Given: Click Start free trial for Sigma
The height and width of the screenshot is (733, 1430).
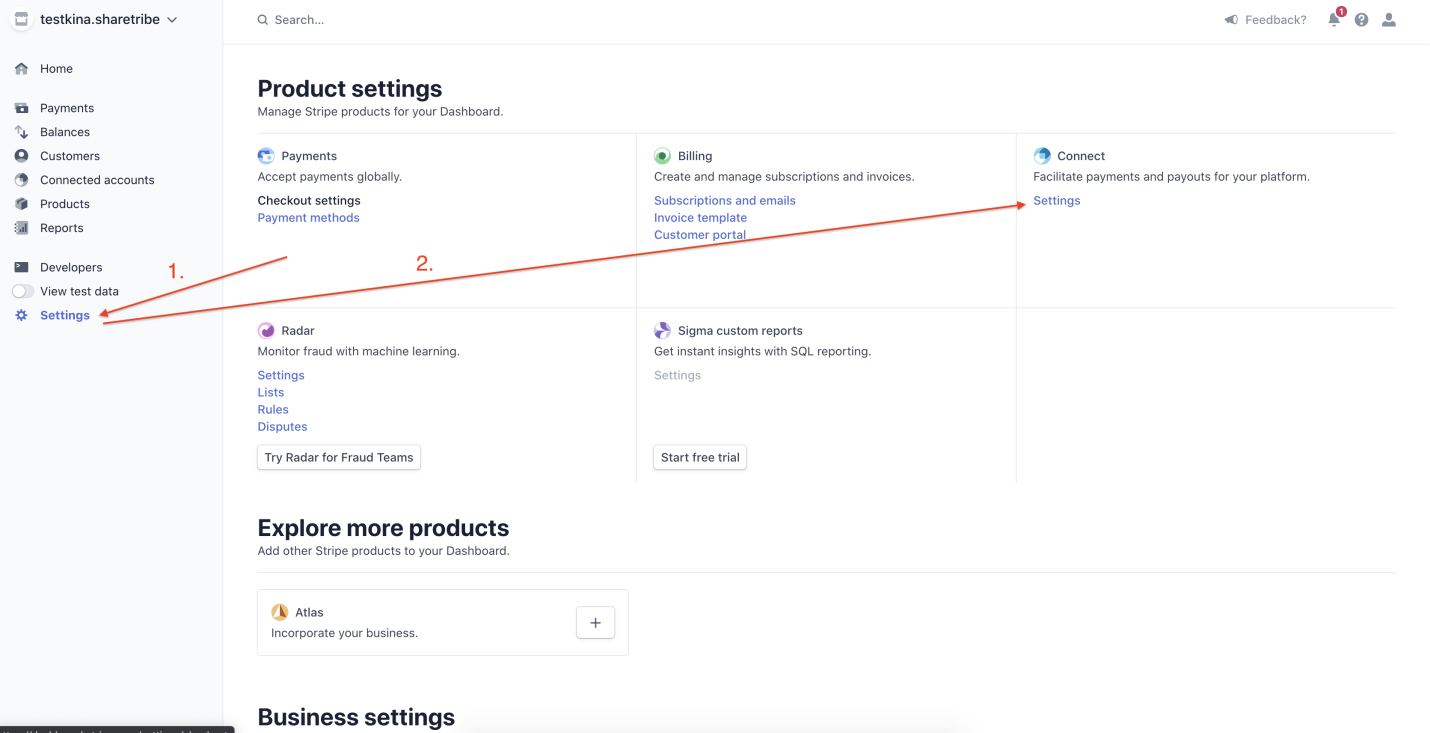Looking at the screenshot, I should click(699, 457).
